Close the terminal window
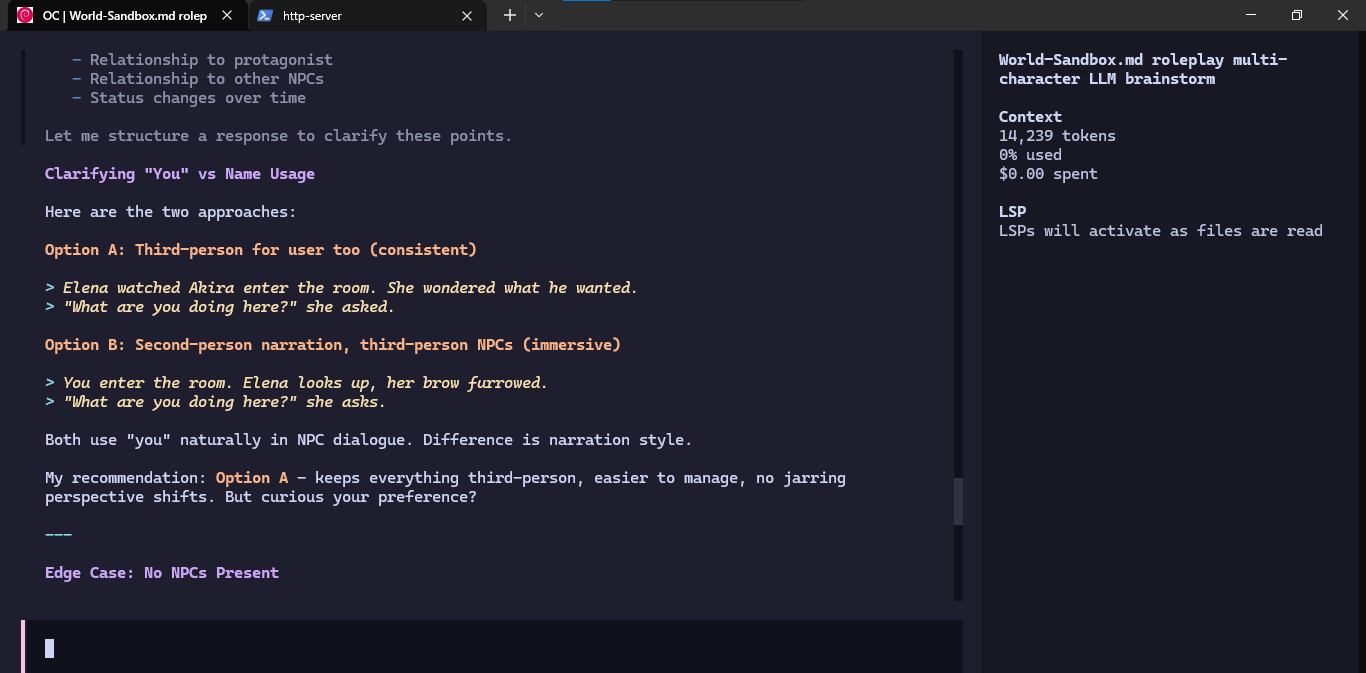Viewport: 1366px width, 673px height. click(x=1343, y=15)
